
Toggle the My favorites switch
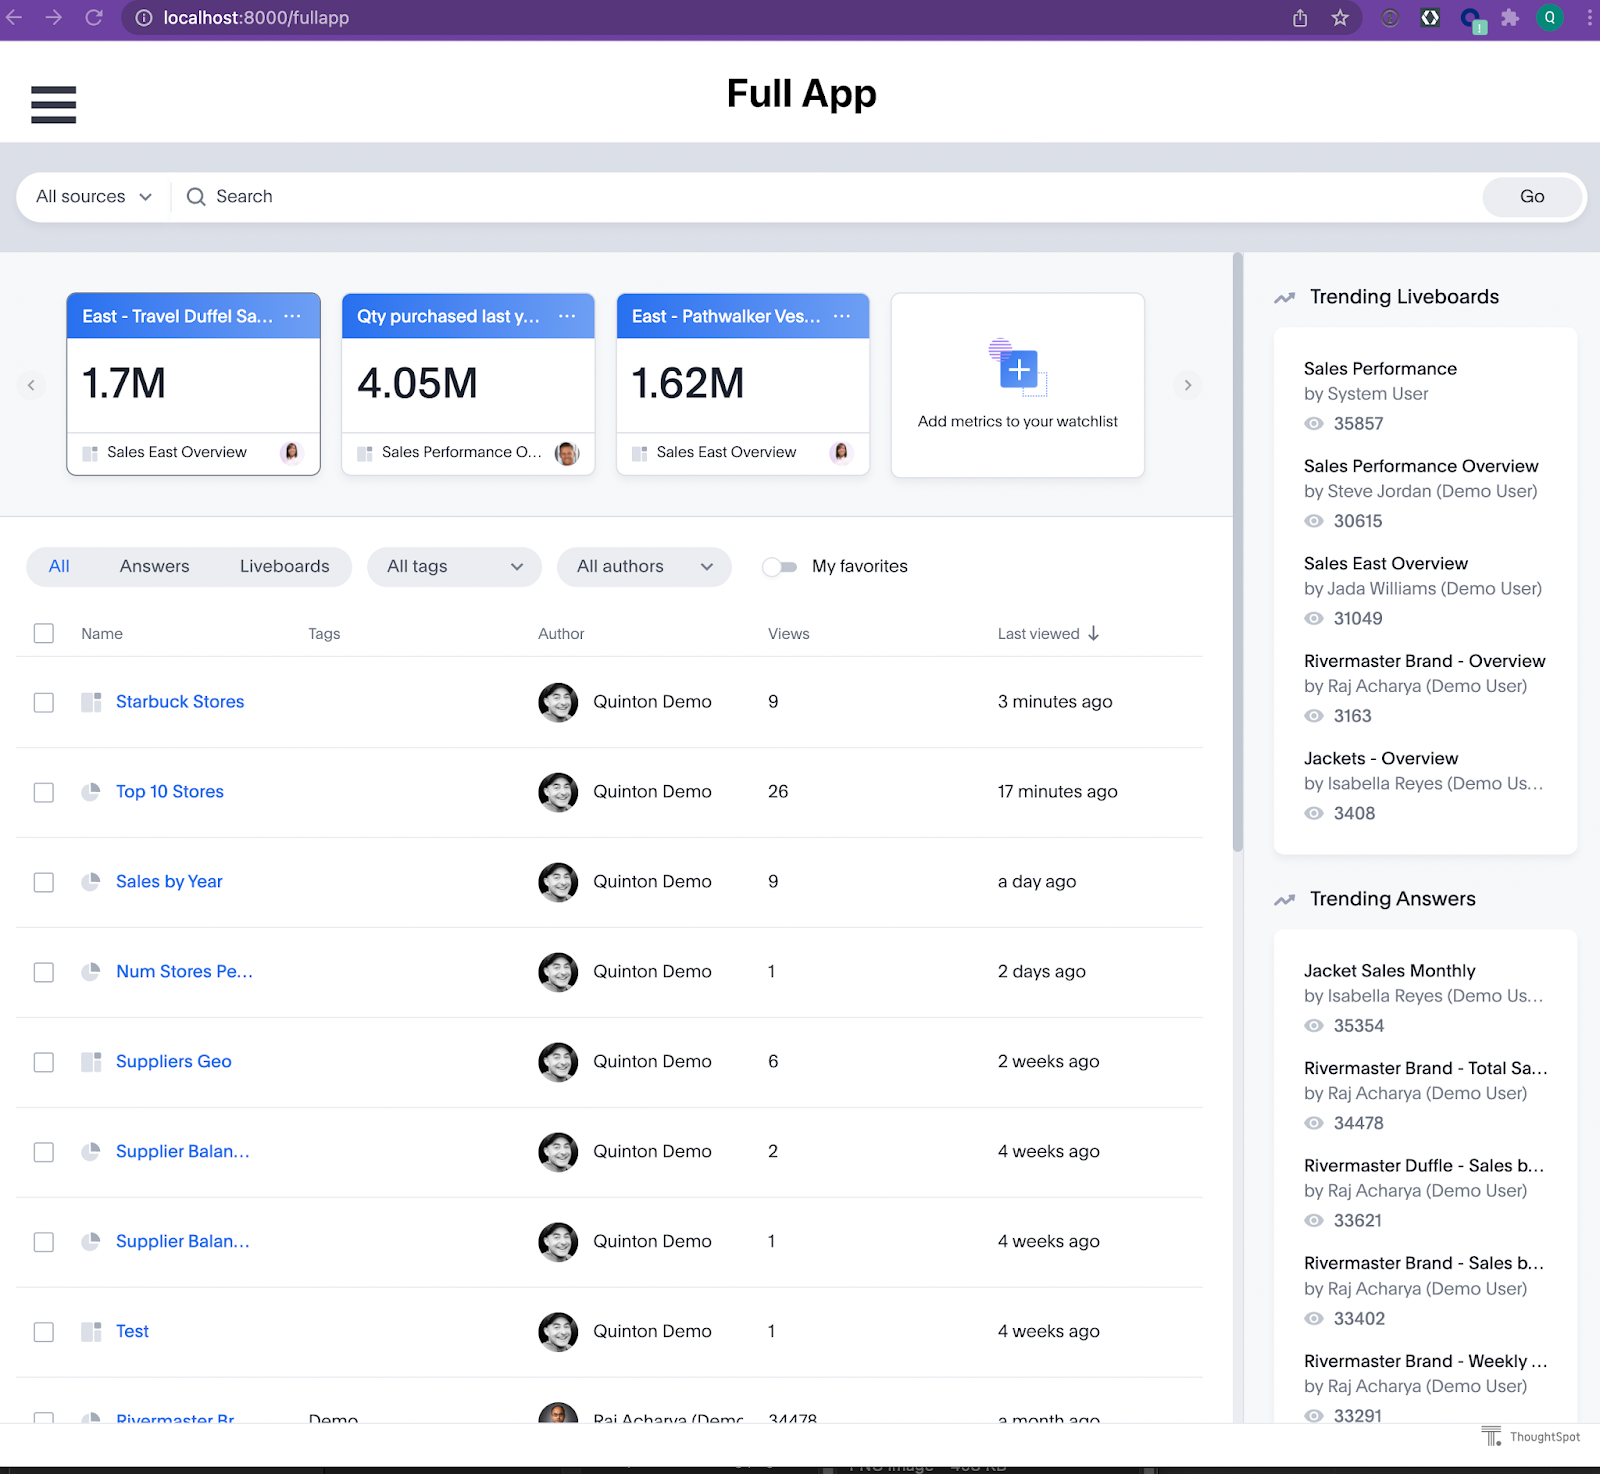(780, 567)
